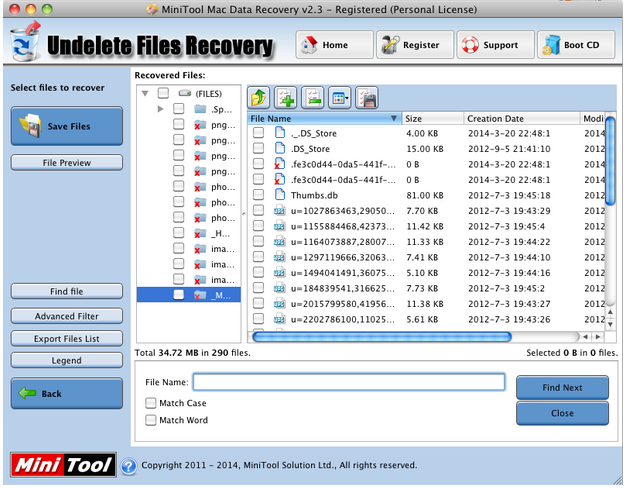Image resolution: width=626 pixels, height=488 pixels.
Task: Open the Register navigation button
Action: tap(415, 45)
